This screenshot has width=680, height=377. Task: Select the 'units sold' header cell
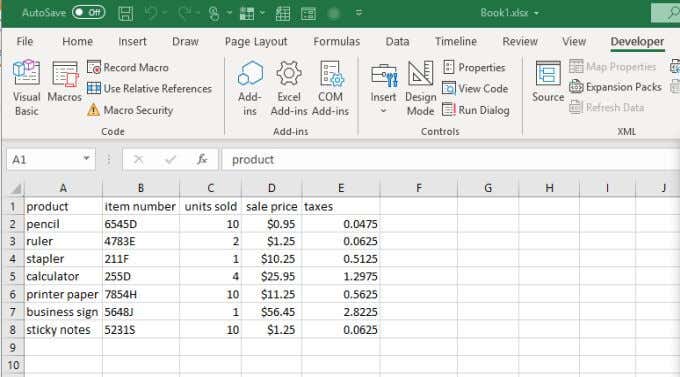(x=210, y=206)
